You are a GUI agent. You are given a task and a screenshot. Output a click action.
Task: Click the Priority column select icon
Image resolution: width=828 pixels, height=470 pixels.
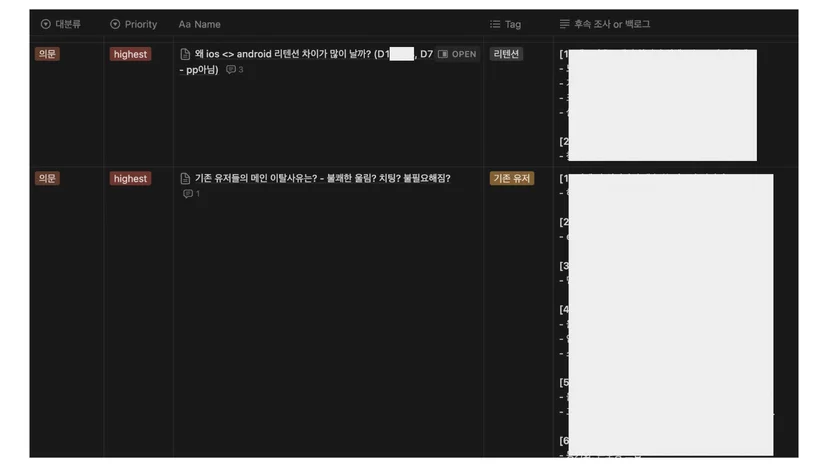coord(115,24)
